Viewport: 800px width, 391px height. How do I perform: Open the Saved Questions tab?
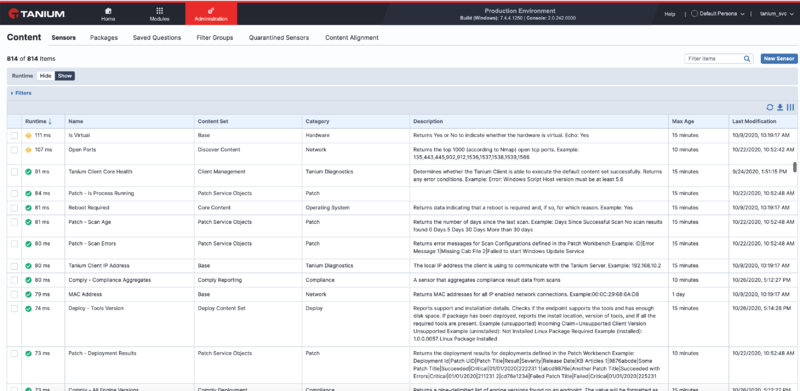coord(157,38)
